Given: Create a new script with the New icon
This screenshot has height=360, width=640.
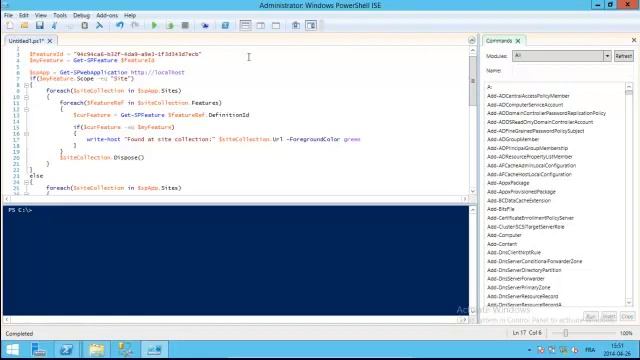Looking at the screenshot, I should click(x=9, y=25).
